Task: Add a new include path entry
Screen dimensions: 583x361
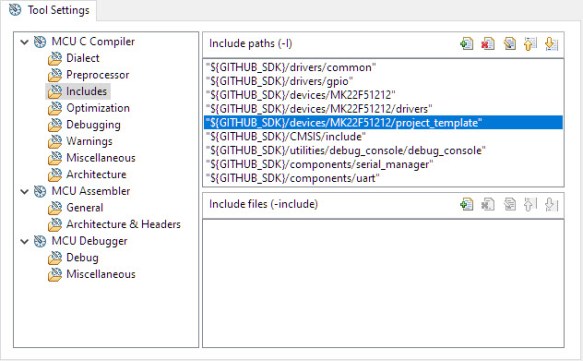Action: 467,44
